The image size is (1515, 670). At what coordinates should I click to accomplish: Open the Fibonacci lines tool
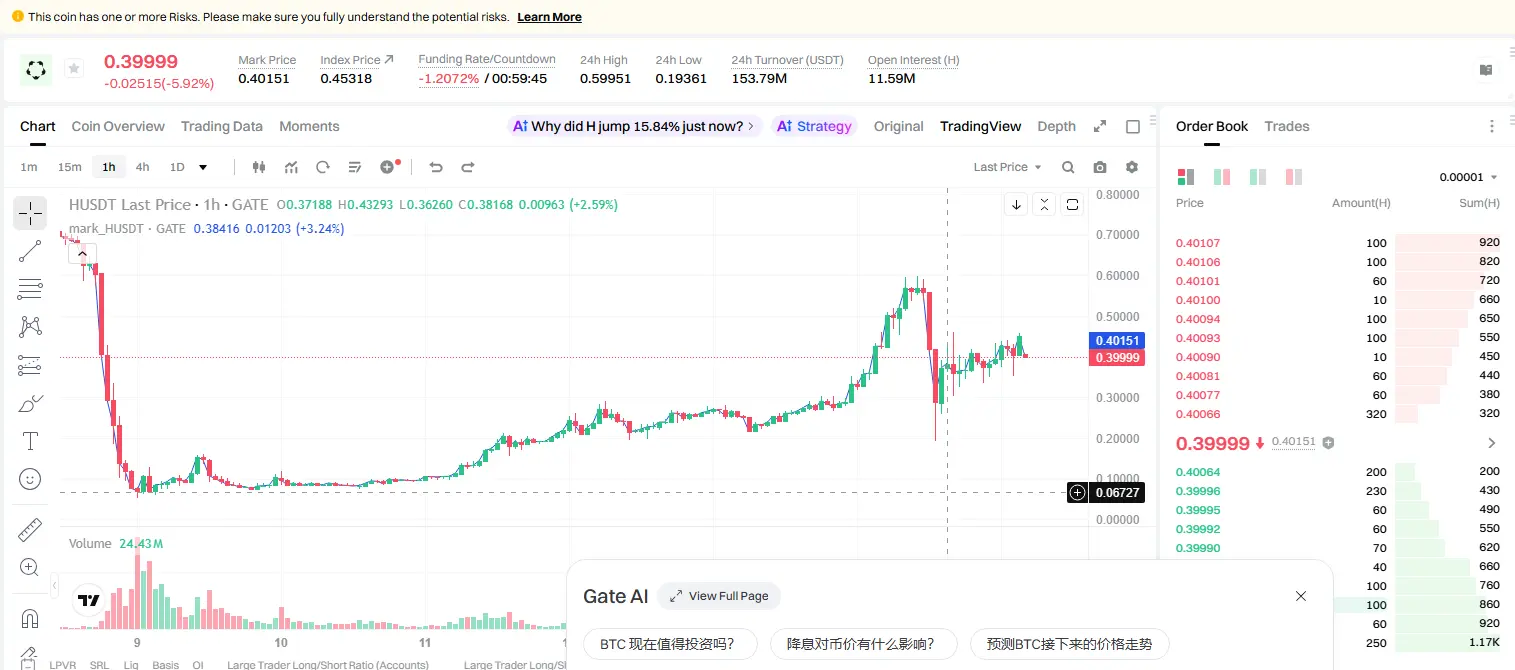point(30,289)
